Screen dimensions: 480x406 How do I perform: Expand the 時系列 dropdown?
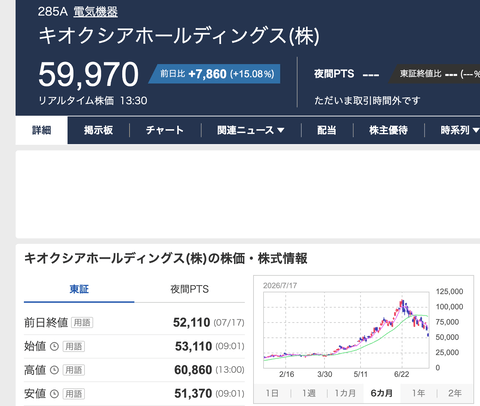coord(459,130)
